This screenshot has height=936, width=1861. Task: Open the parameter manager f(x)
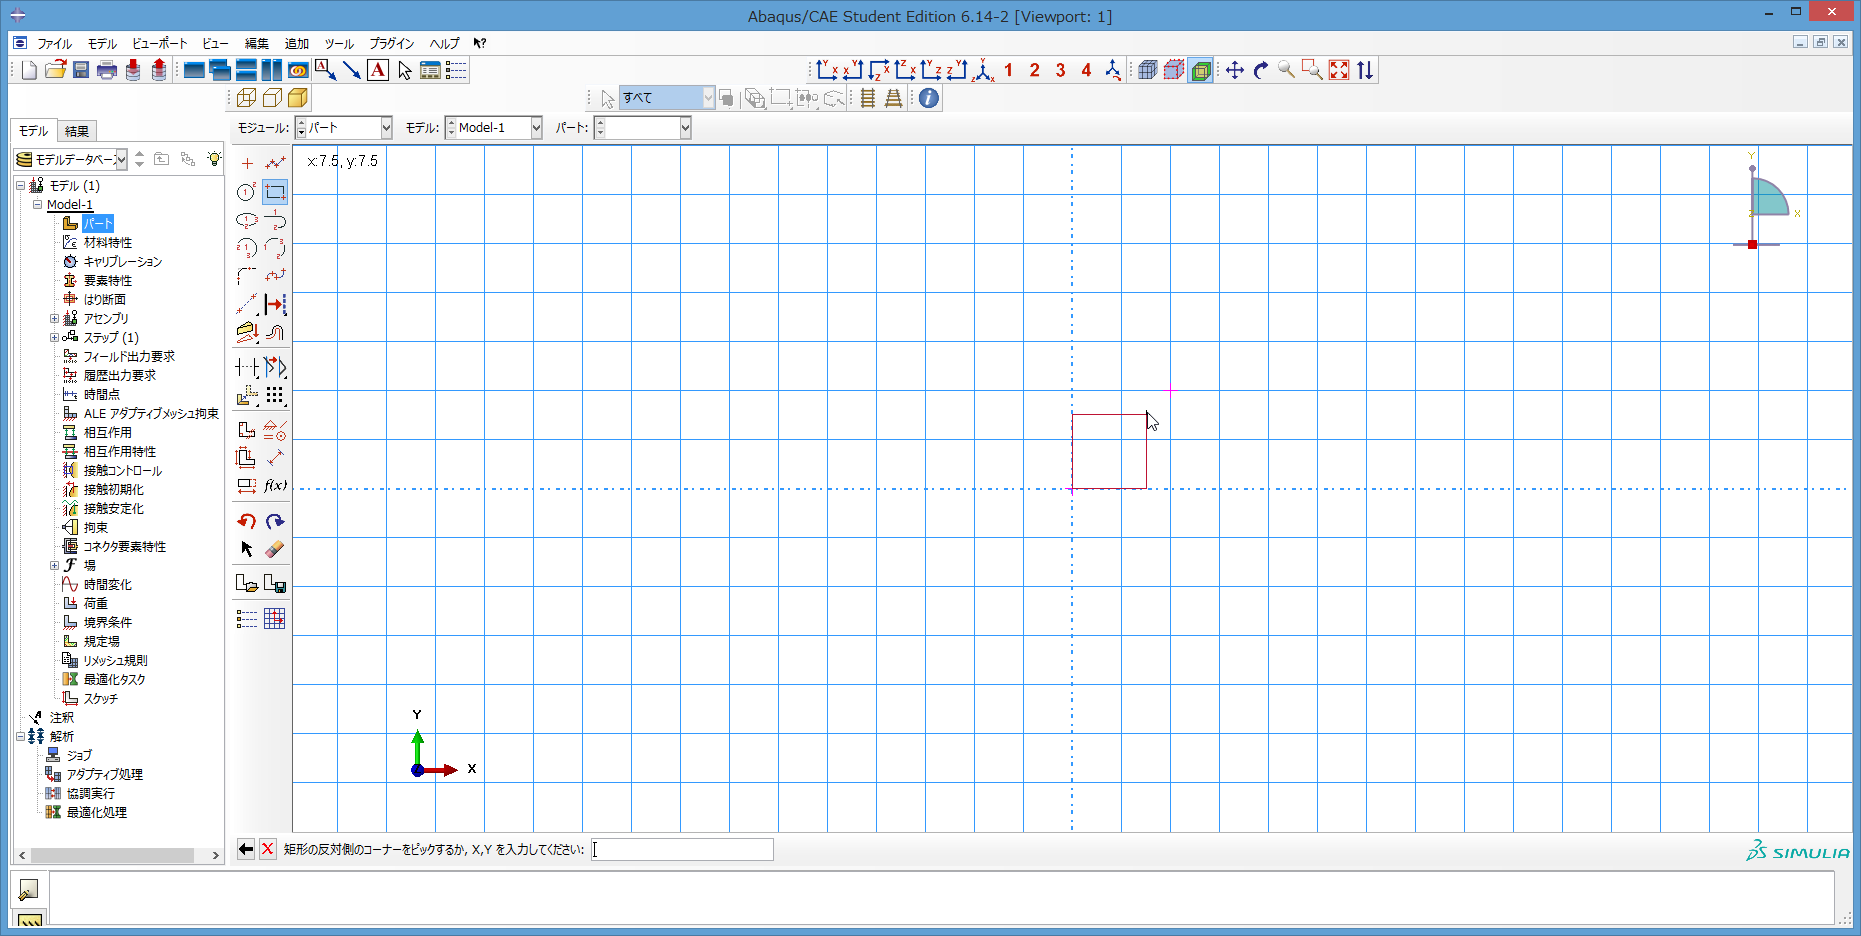(275, 485)
